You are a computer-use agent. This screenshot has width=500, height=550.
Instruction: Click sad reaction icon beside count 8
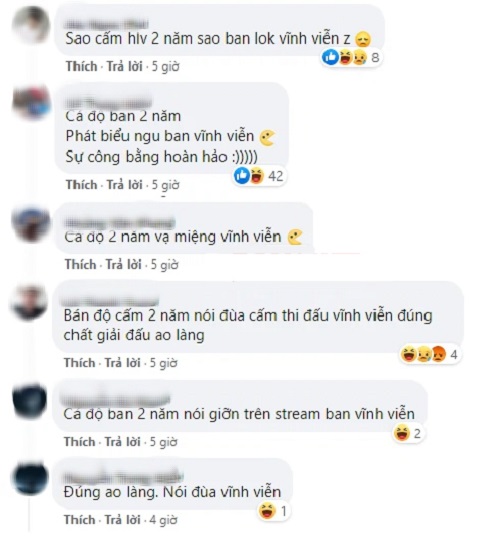360,58
